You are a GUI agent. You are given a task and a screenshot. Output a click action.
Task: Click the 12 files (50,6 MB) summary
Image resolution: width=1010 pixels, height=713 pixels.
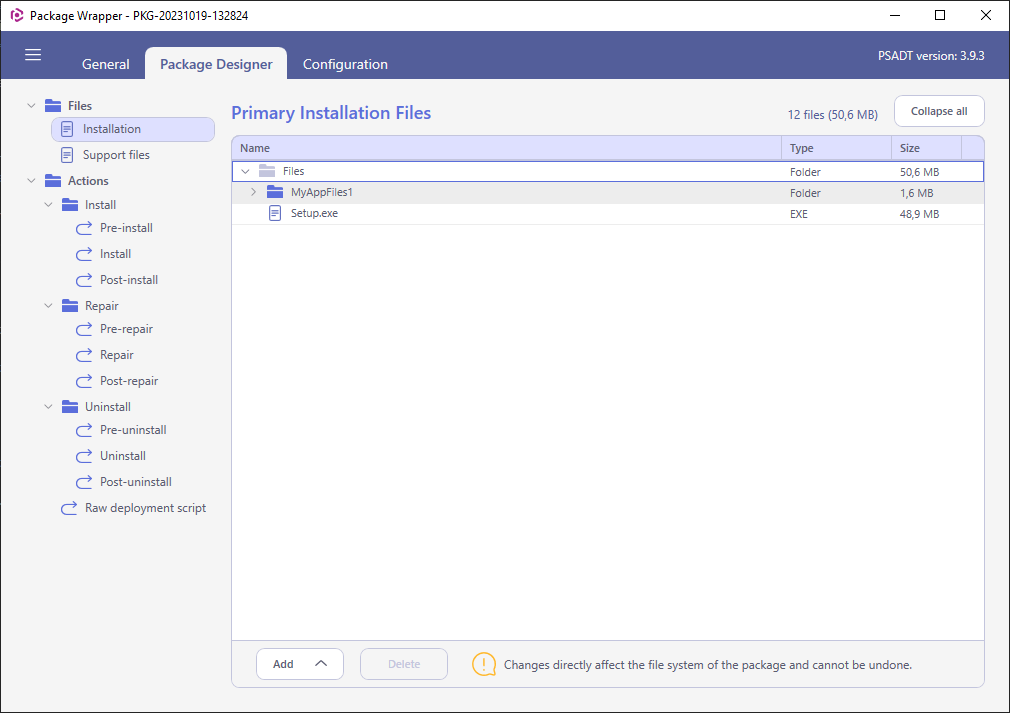[832, 115]
